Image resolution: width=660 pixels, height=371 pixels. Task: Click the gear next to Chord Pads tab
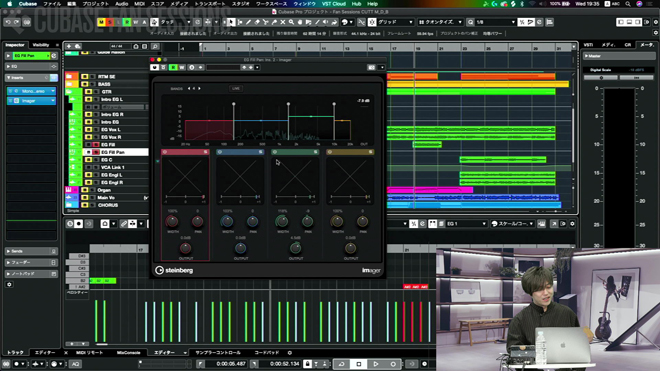(x=290, y=353)
